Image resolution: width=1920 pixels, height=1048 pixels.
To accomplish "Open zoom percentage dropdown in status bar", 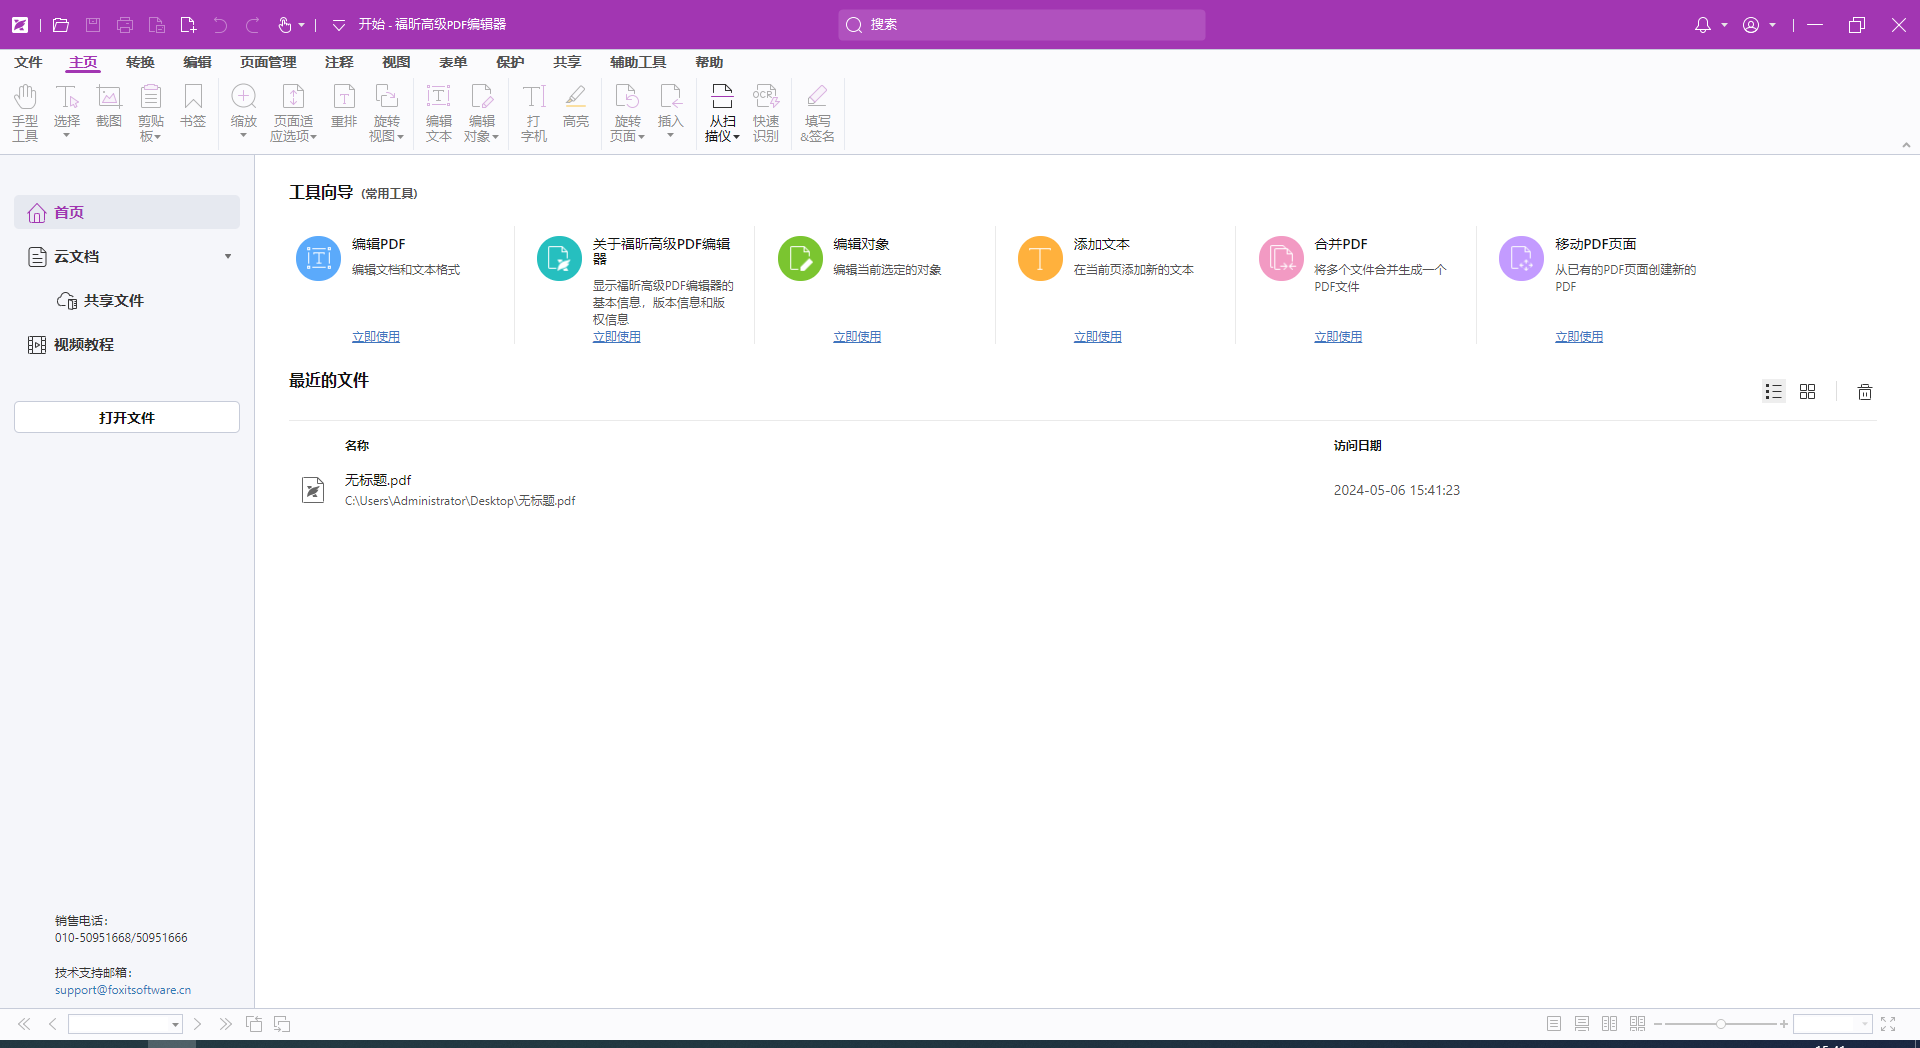I will point(1865,1024).
